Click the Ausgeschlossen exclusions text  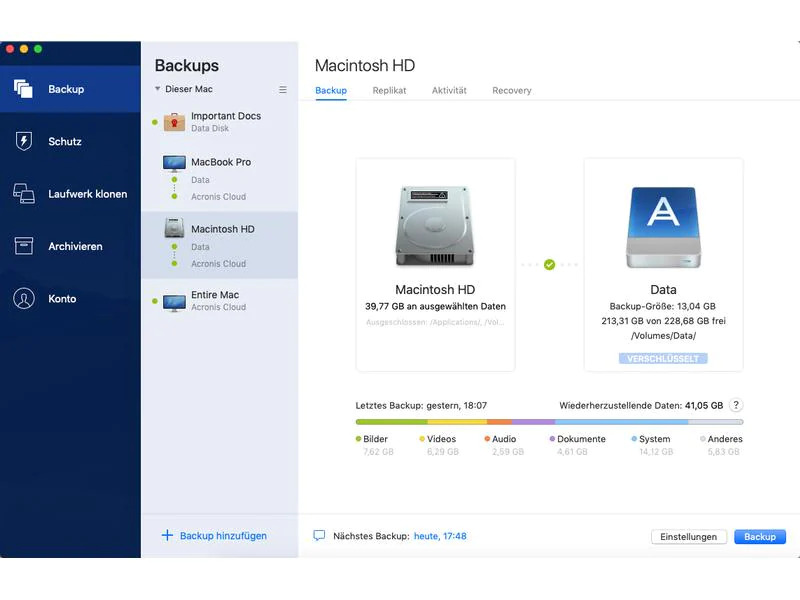coord(435,322)
